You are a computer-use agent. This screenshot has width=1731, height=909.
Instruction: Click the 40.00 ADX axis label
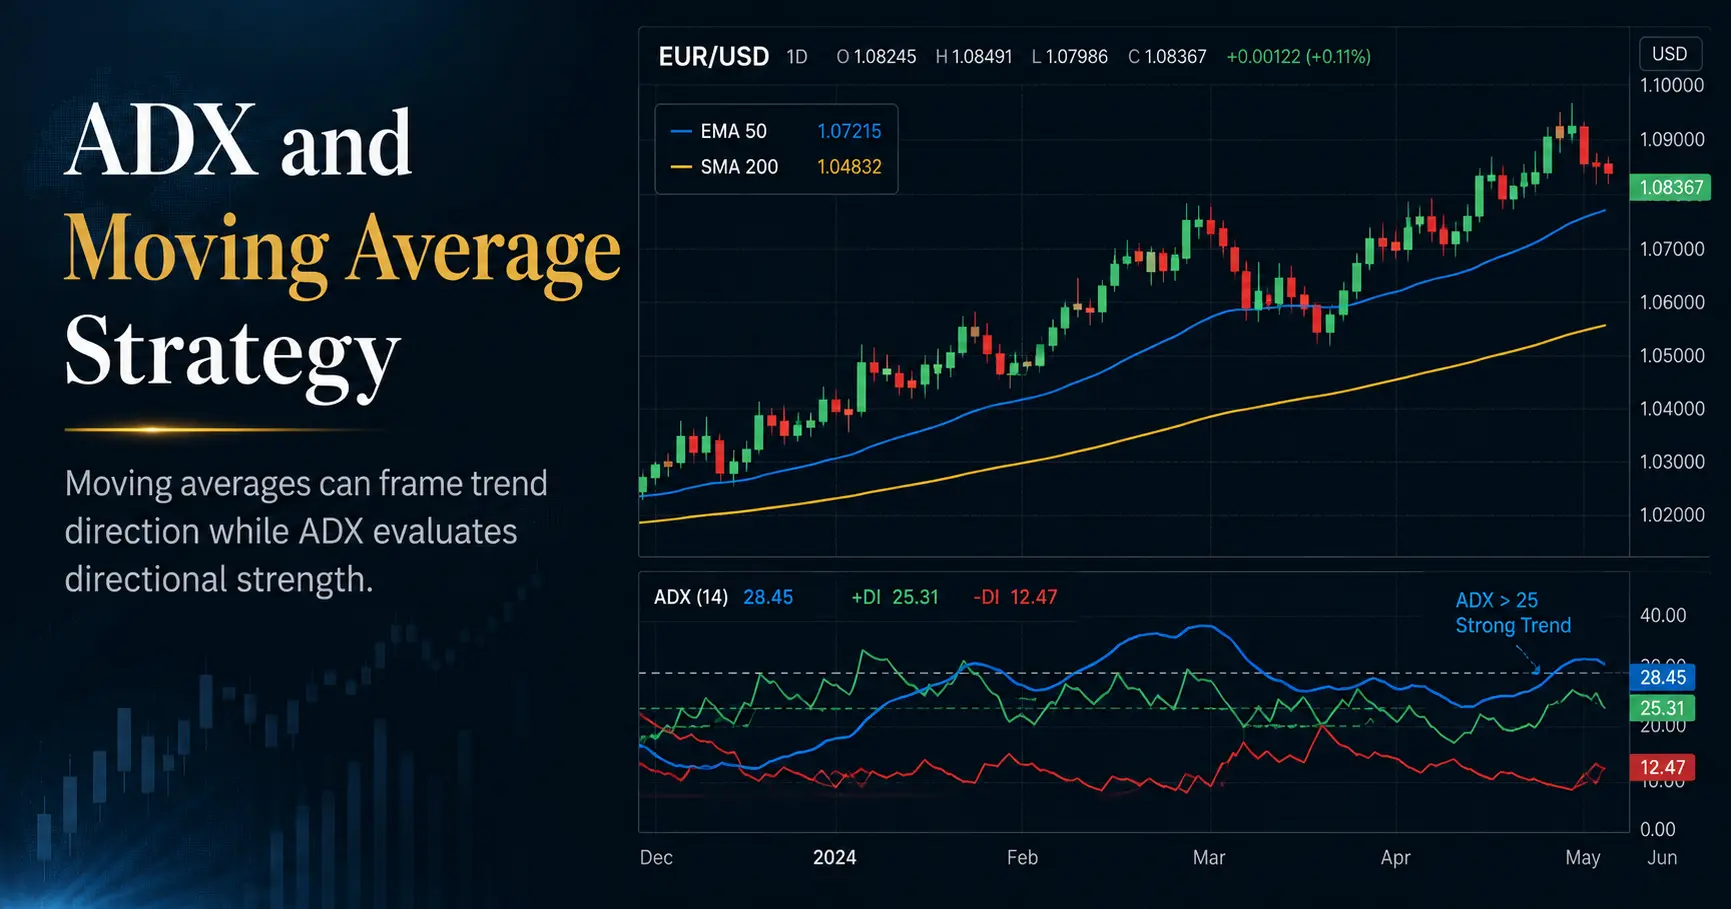point(1663,615)
